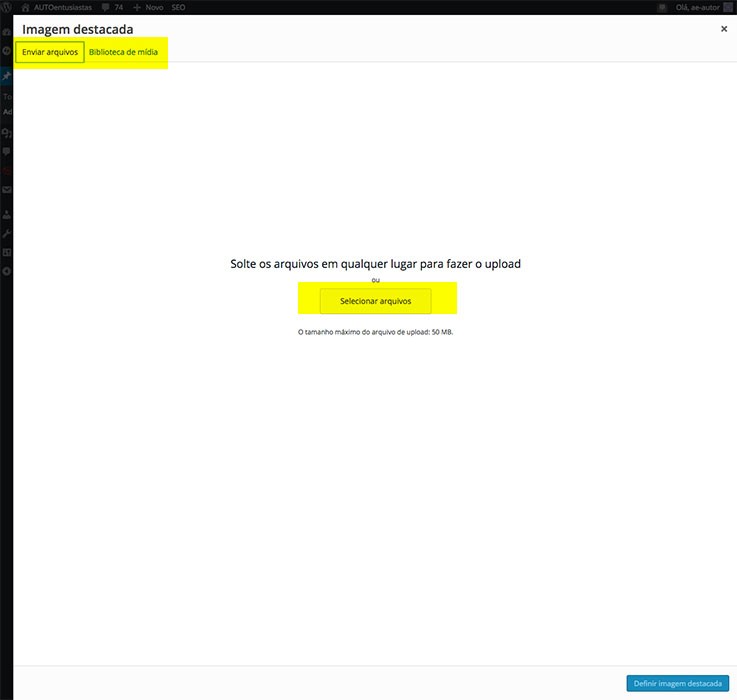Click the Solte os arquivos drop area
737x700 pixels.
375,264
